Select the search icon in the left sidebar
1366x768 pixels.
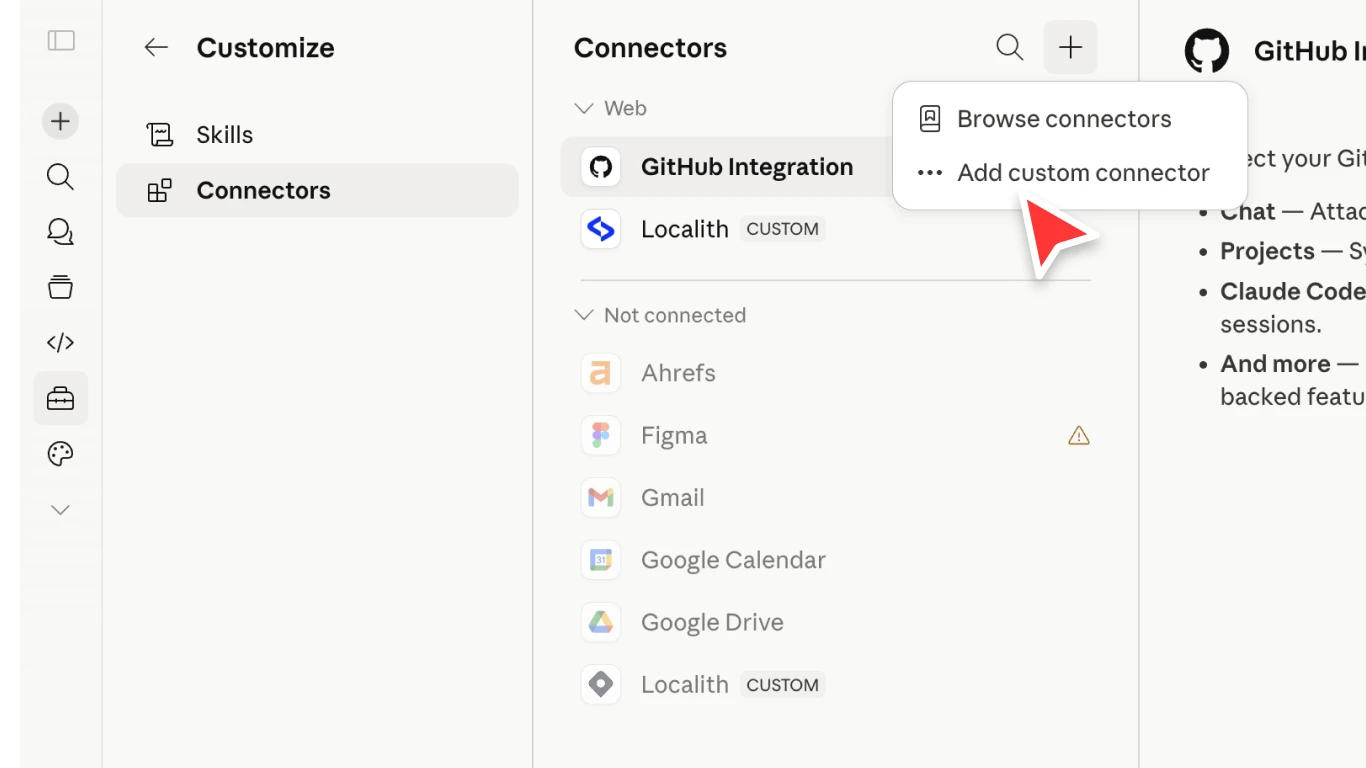[60, 177]
